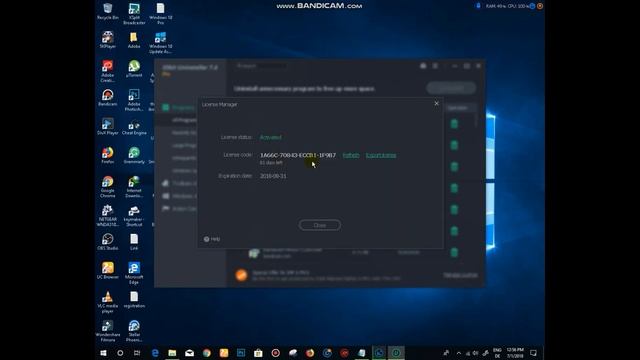The image size is (640, 360).
Task: Click the orange special offer icon
Action: coord(241,275)
